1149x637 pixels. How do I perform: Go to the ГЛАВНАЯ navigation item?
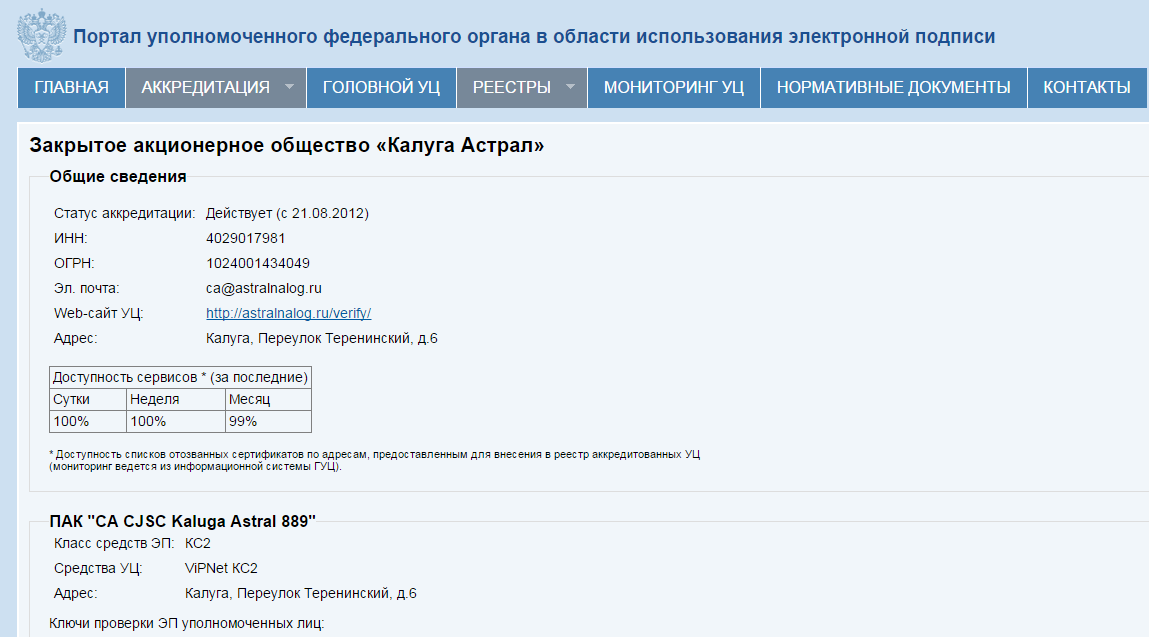coord(70,87)
